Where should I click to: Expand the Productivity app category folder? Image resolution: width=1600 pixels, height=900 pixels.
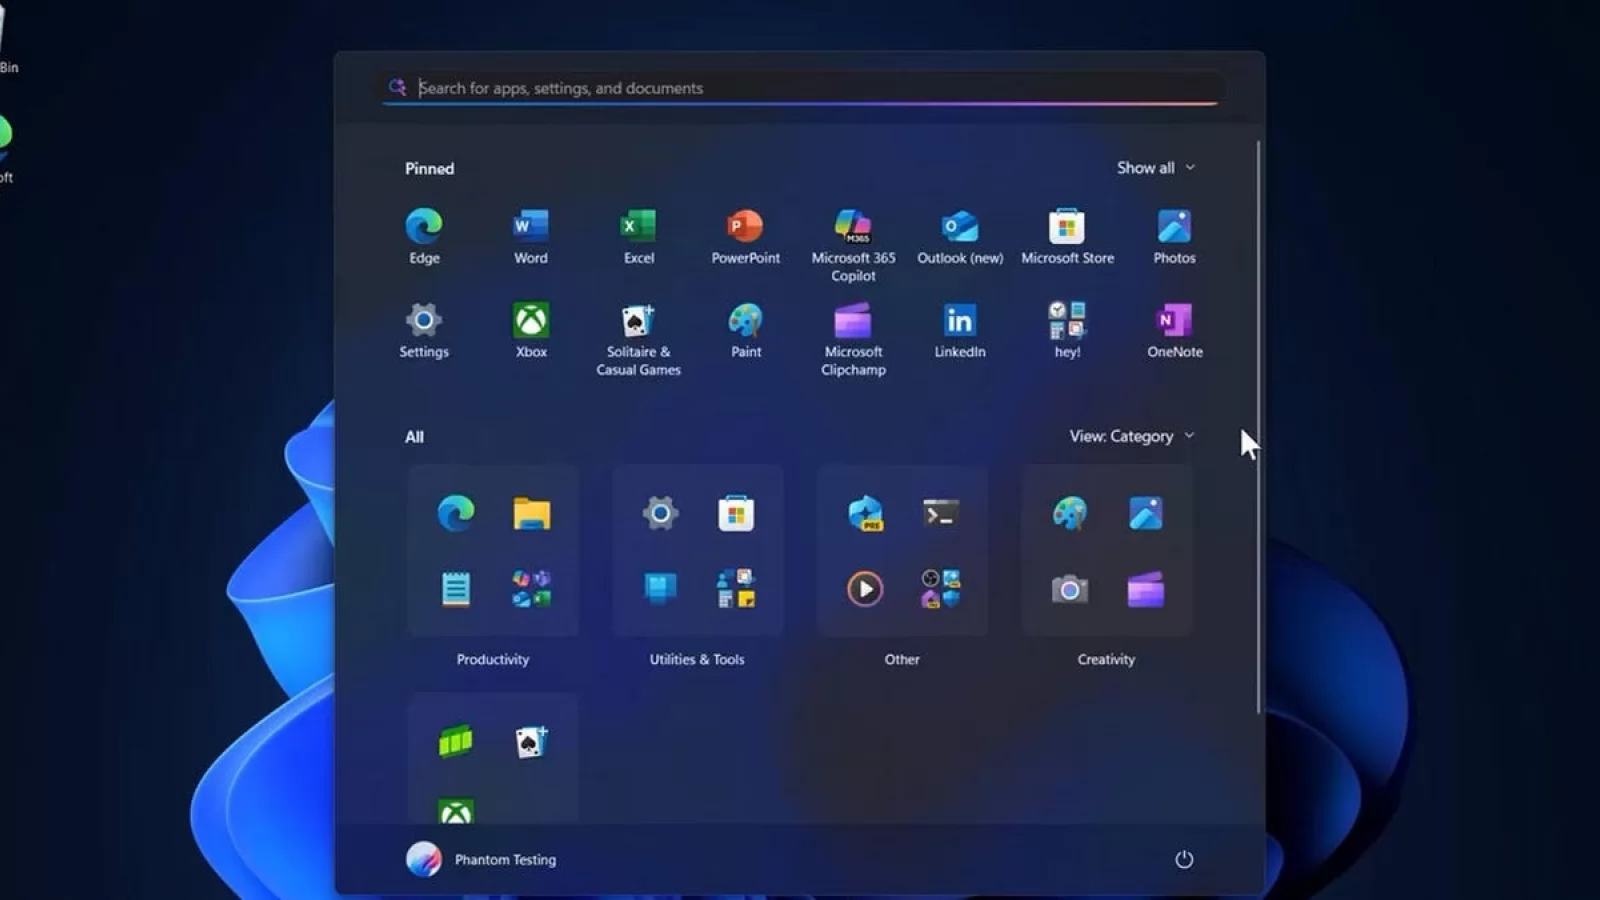point(492,551)
